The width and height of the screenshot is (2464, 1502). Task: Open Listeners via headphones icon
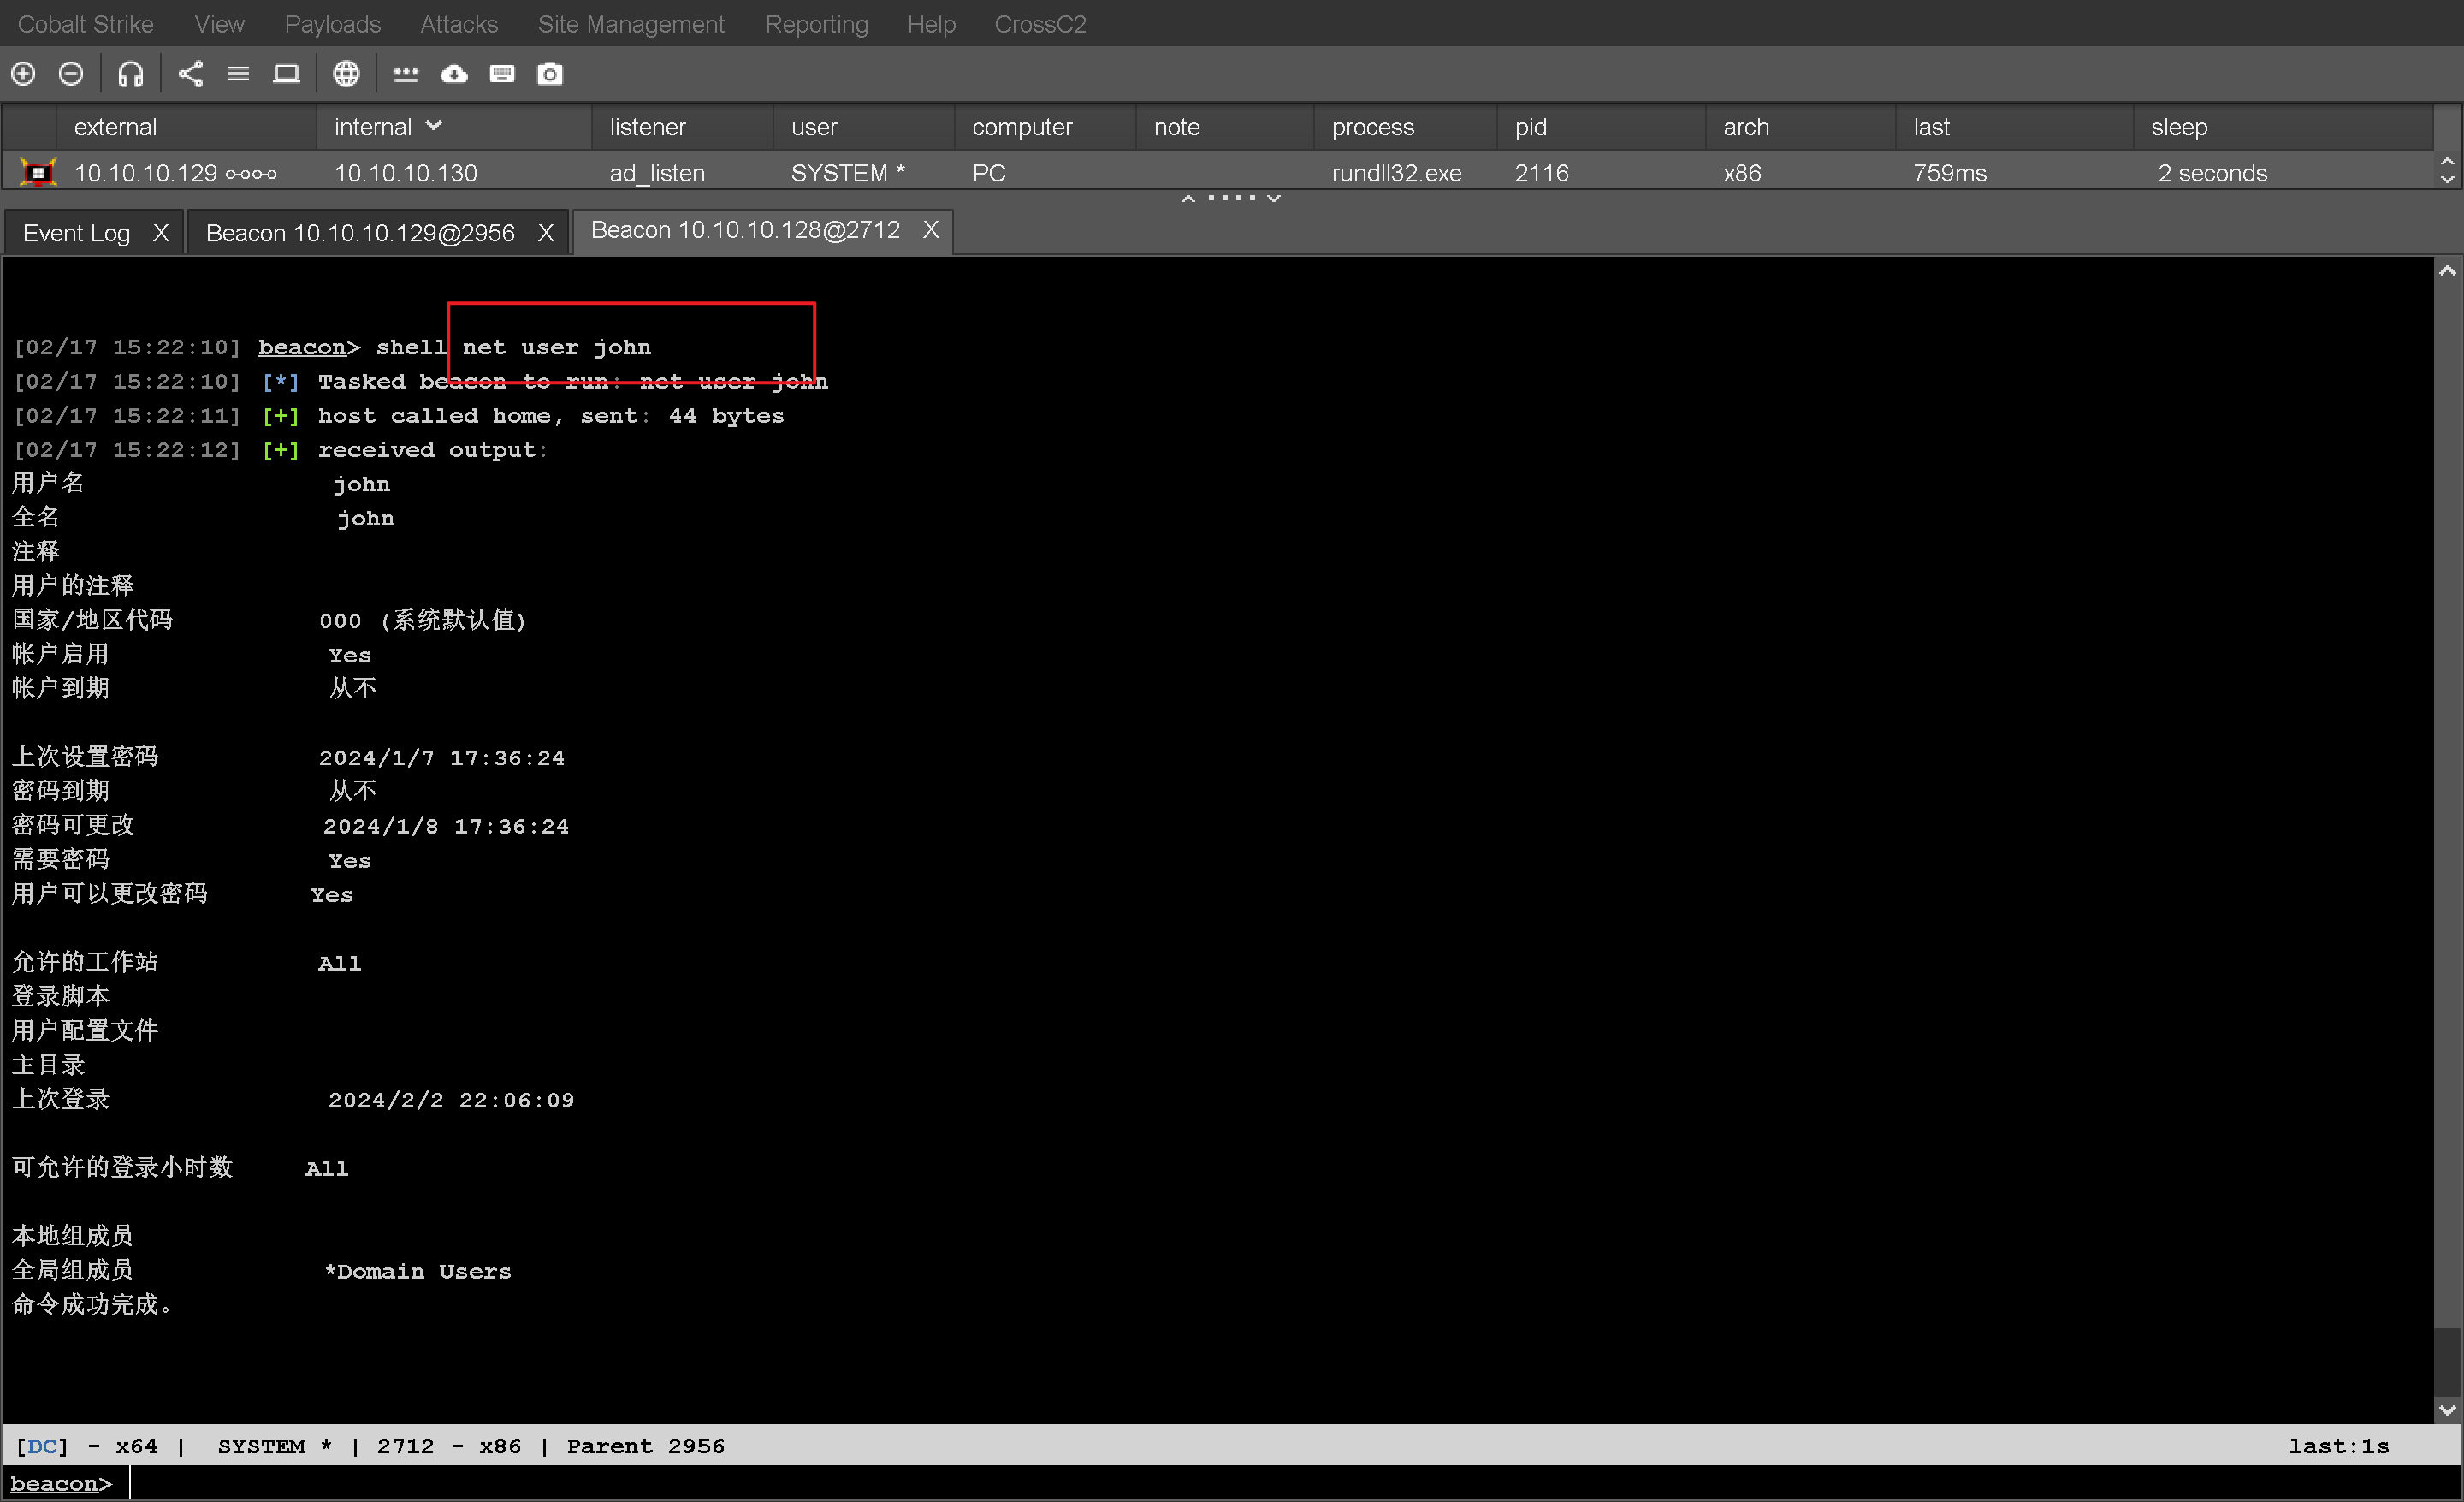coord(130,74)
